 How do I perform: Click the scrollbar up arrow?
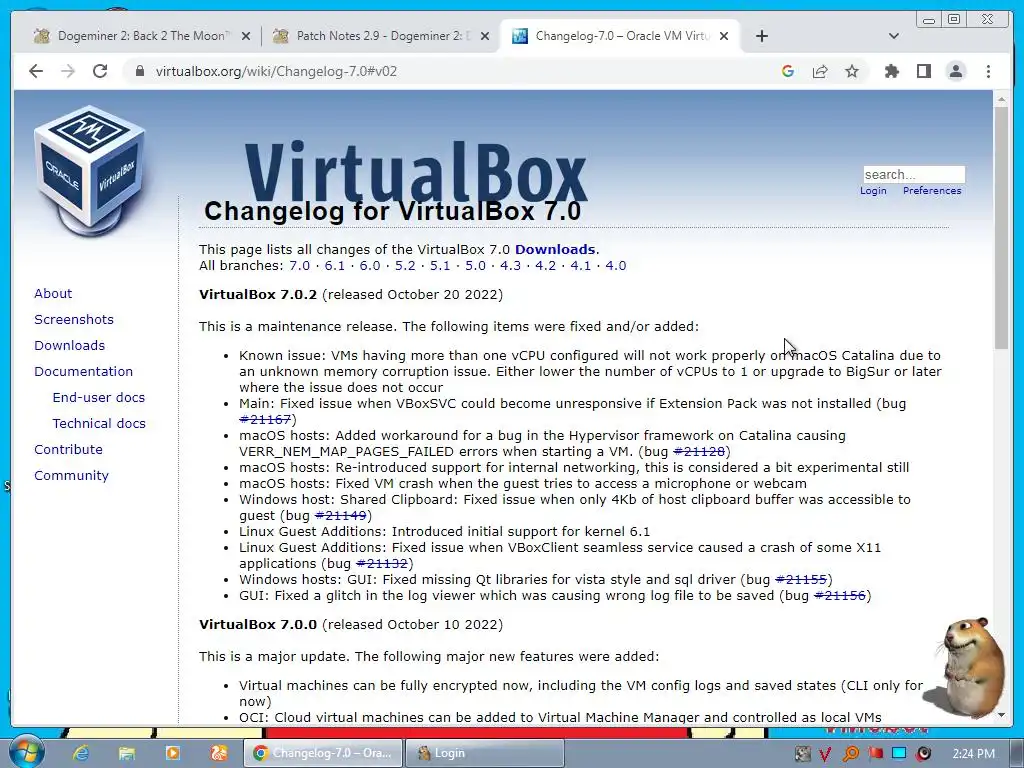pyautogui.click(x=1002, y=99)
